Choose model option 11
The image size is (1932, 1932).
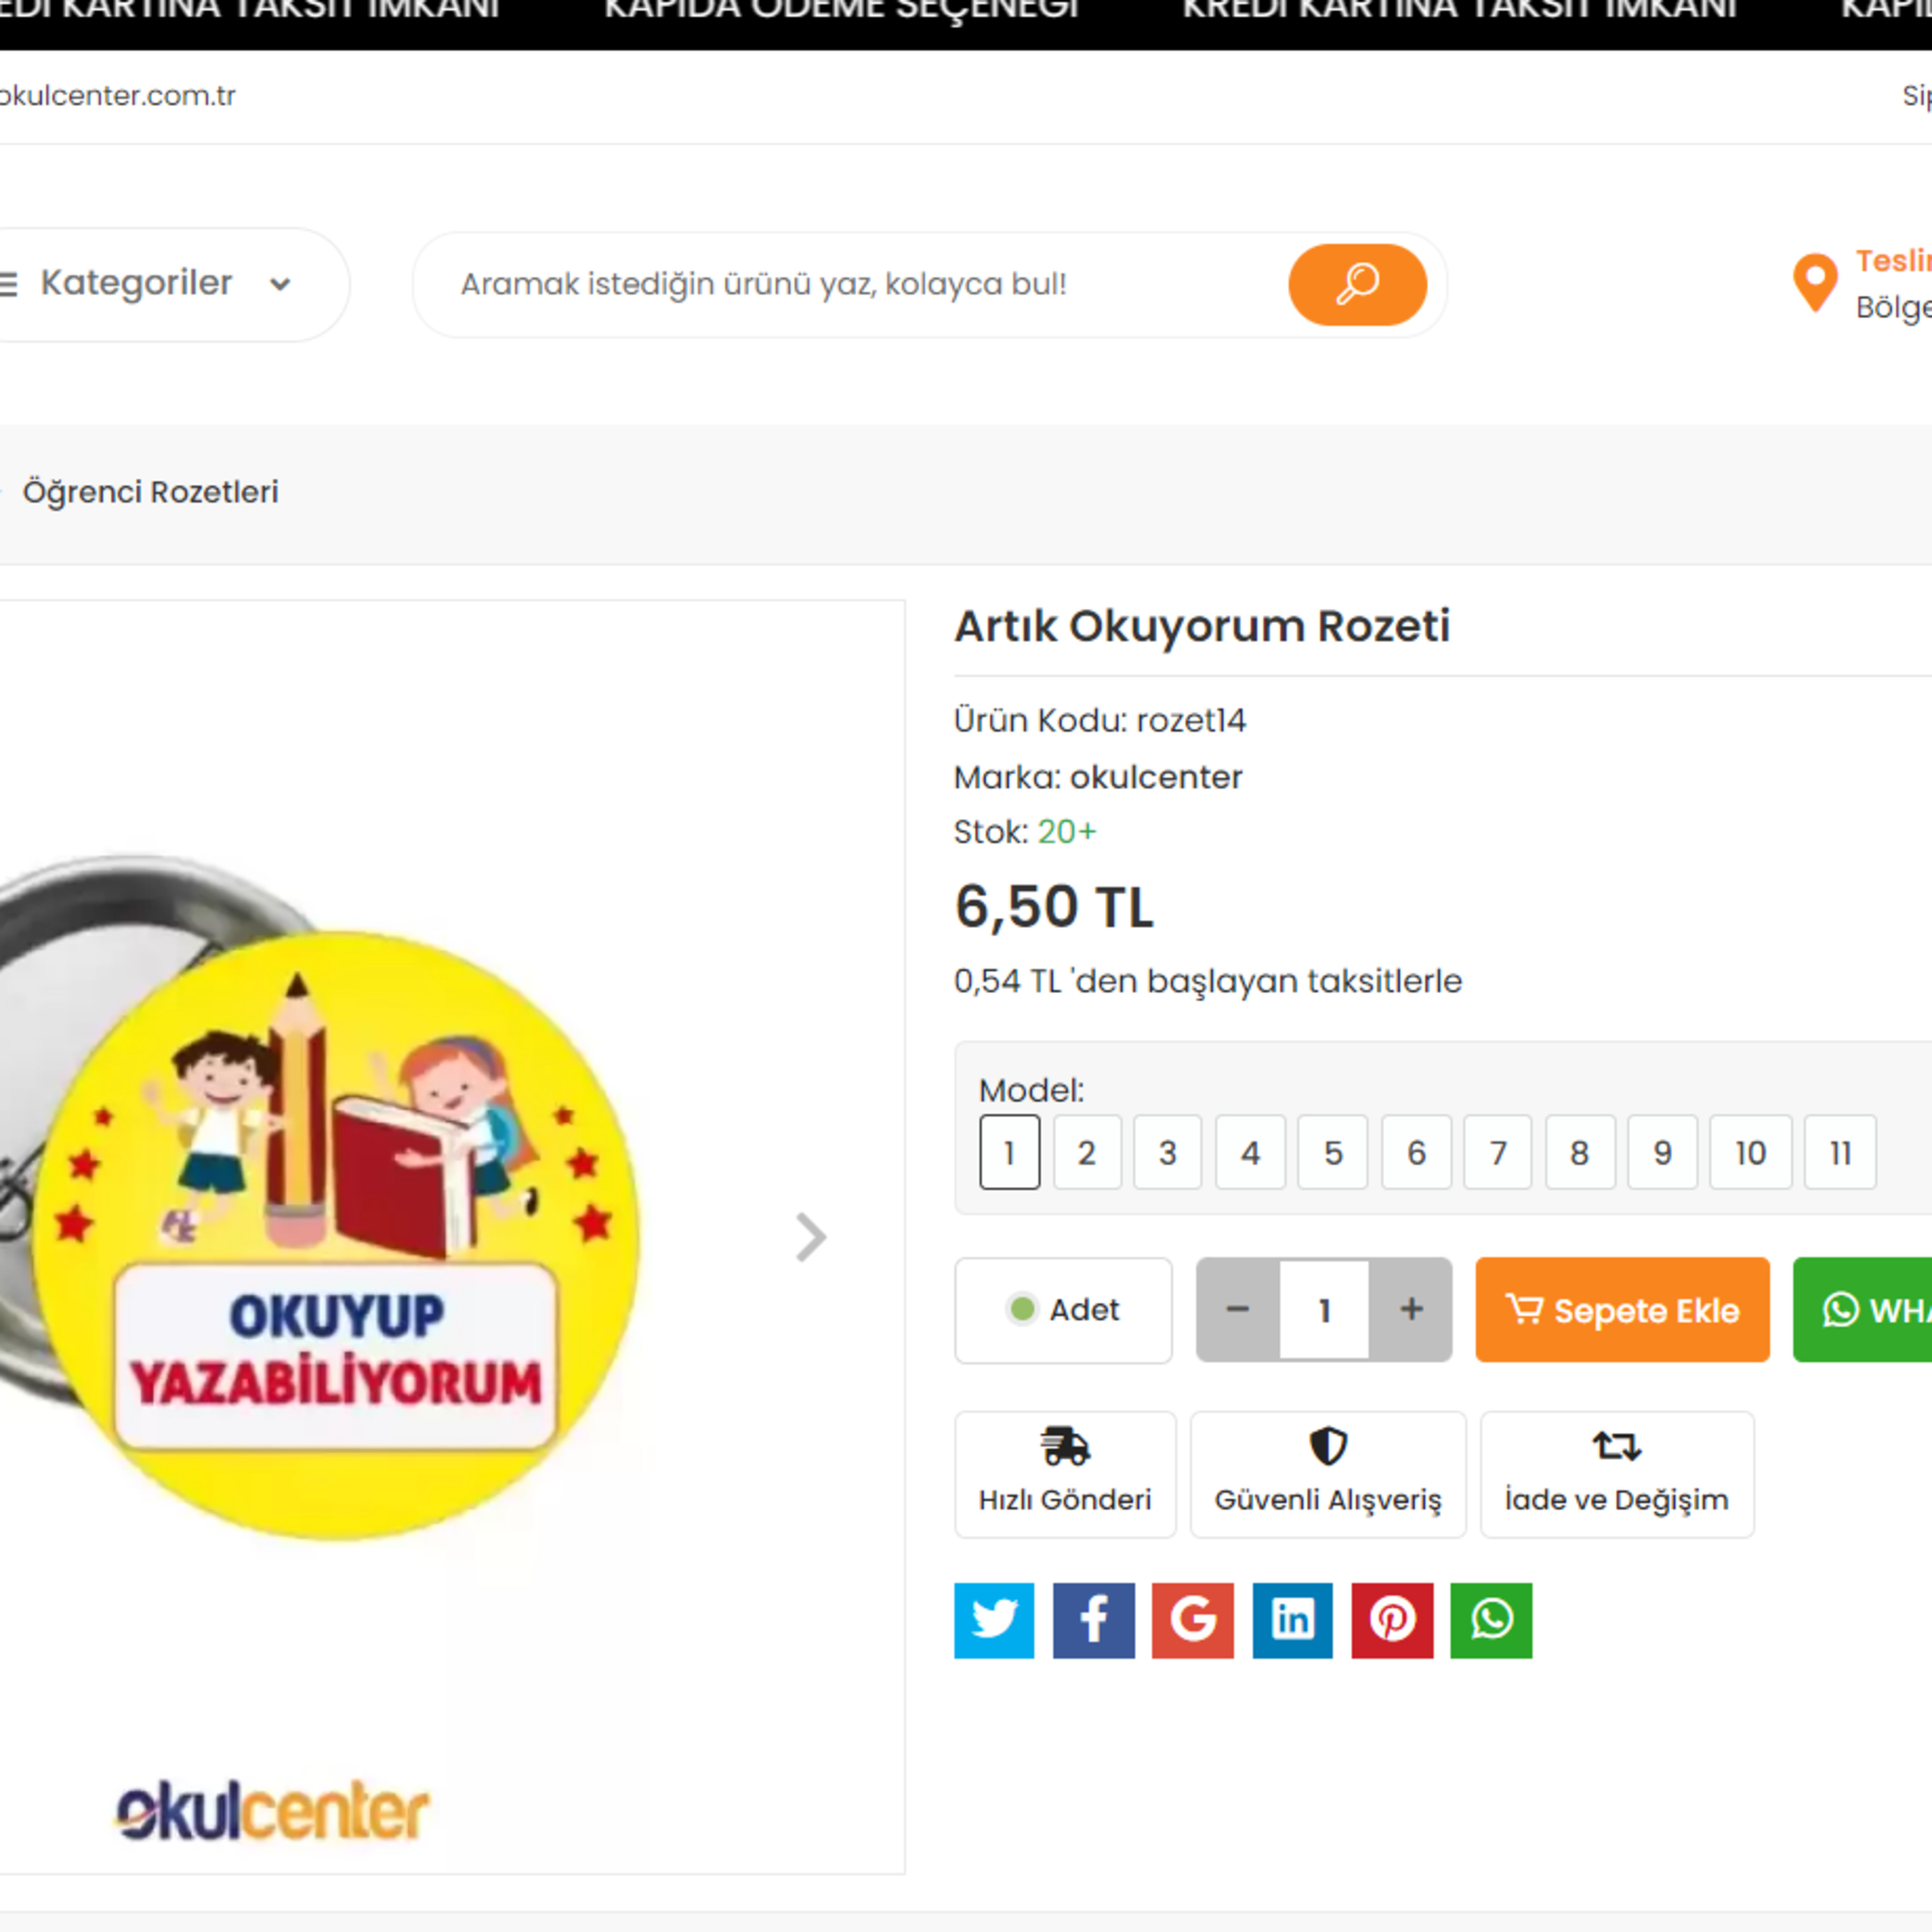coord(1840,1152)
